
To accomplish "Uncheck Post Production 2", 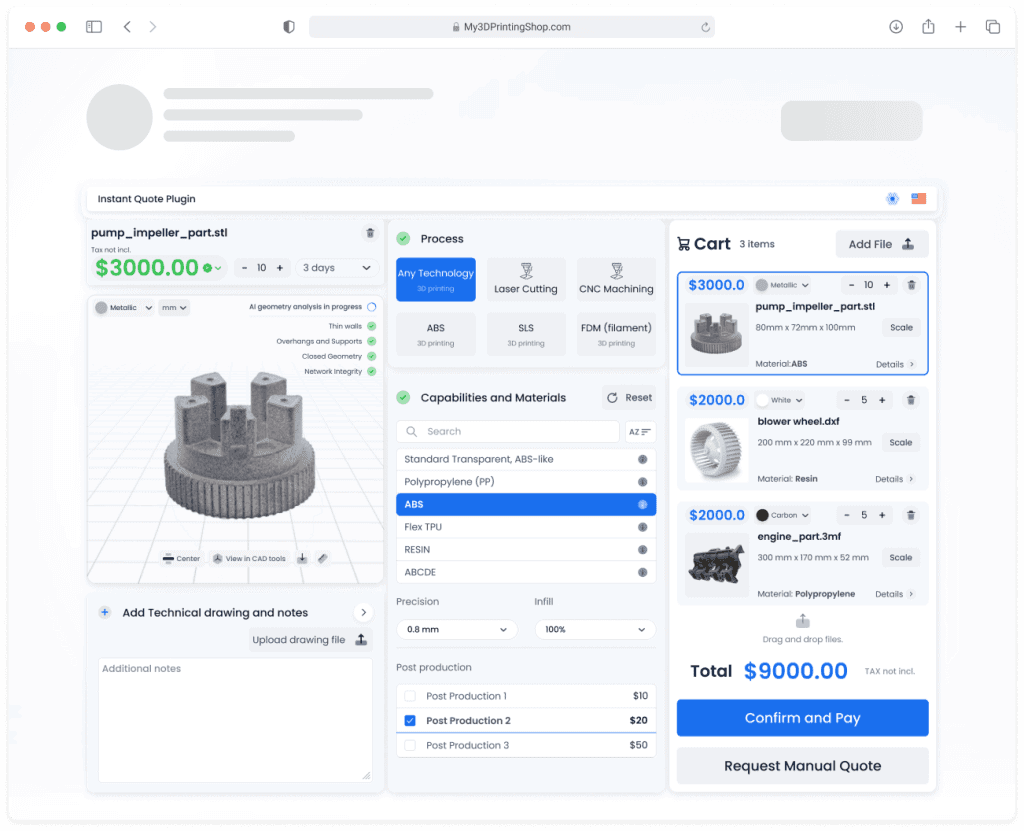I will pos(410,720).
